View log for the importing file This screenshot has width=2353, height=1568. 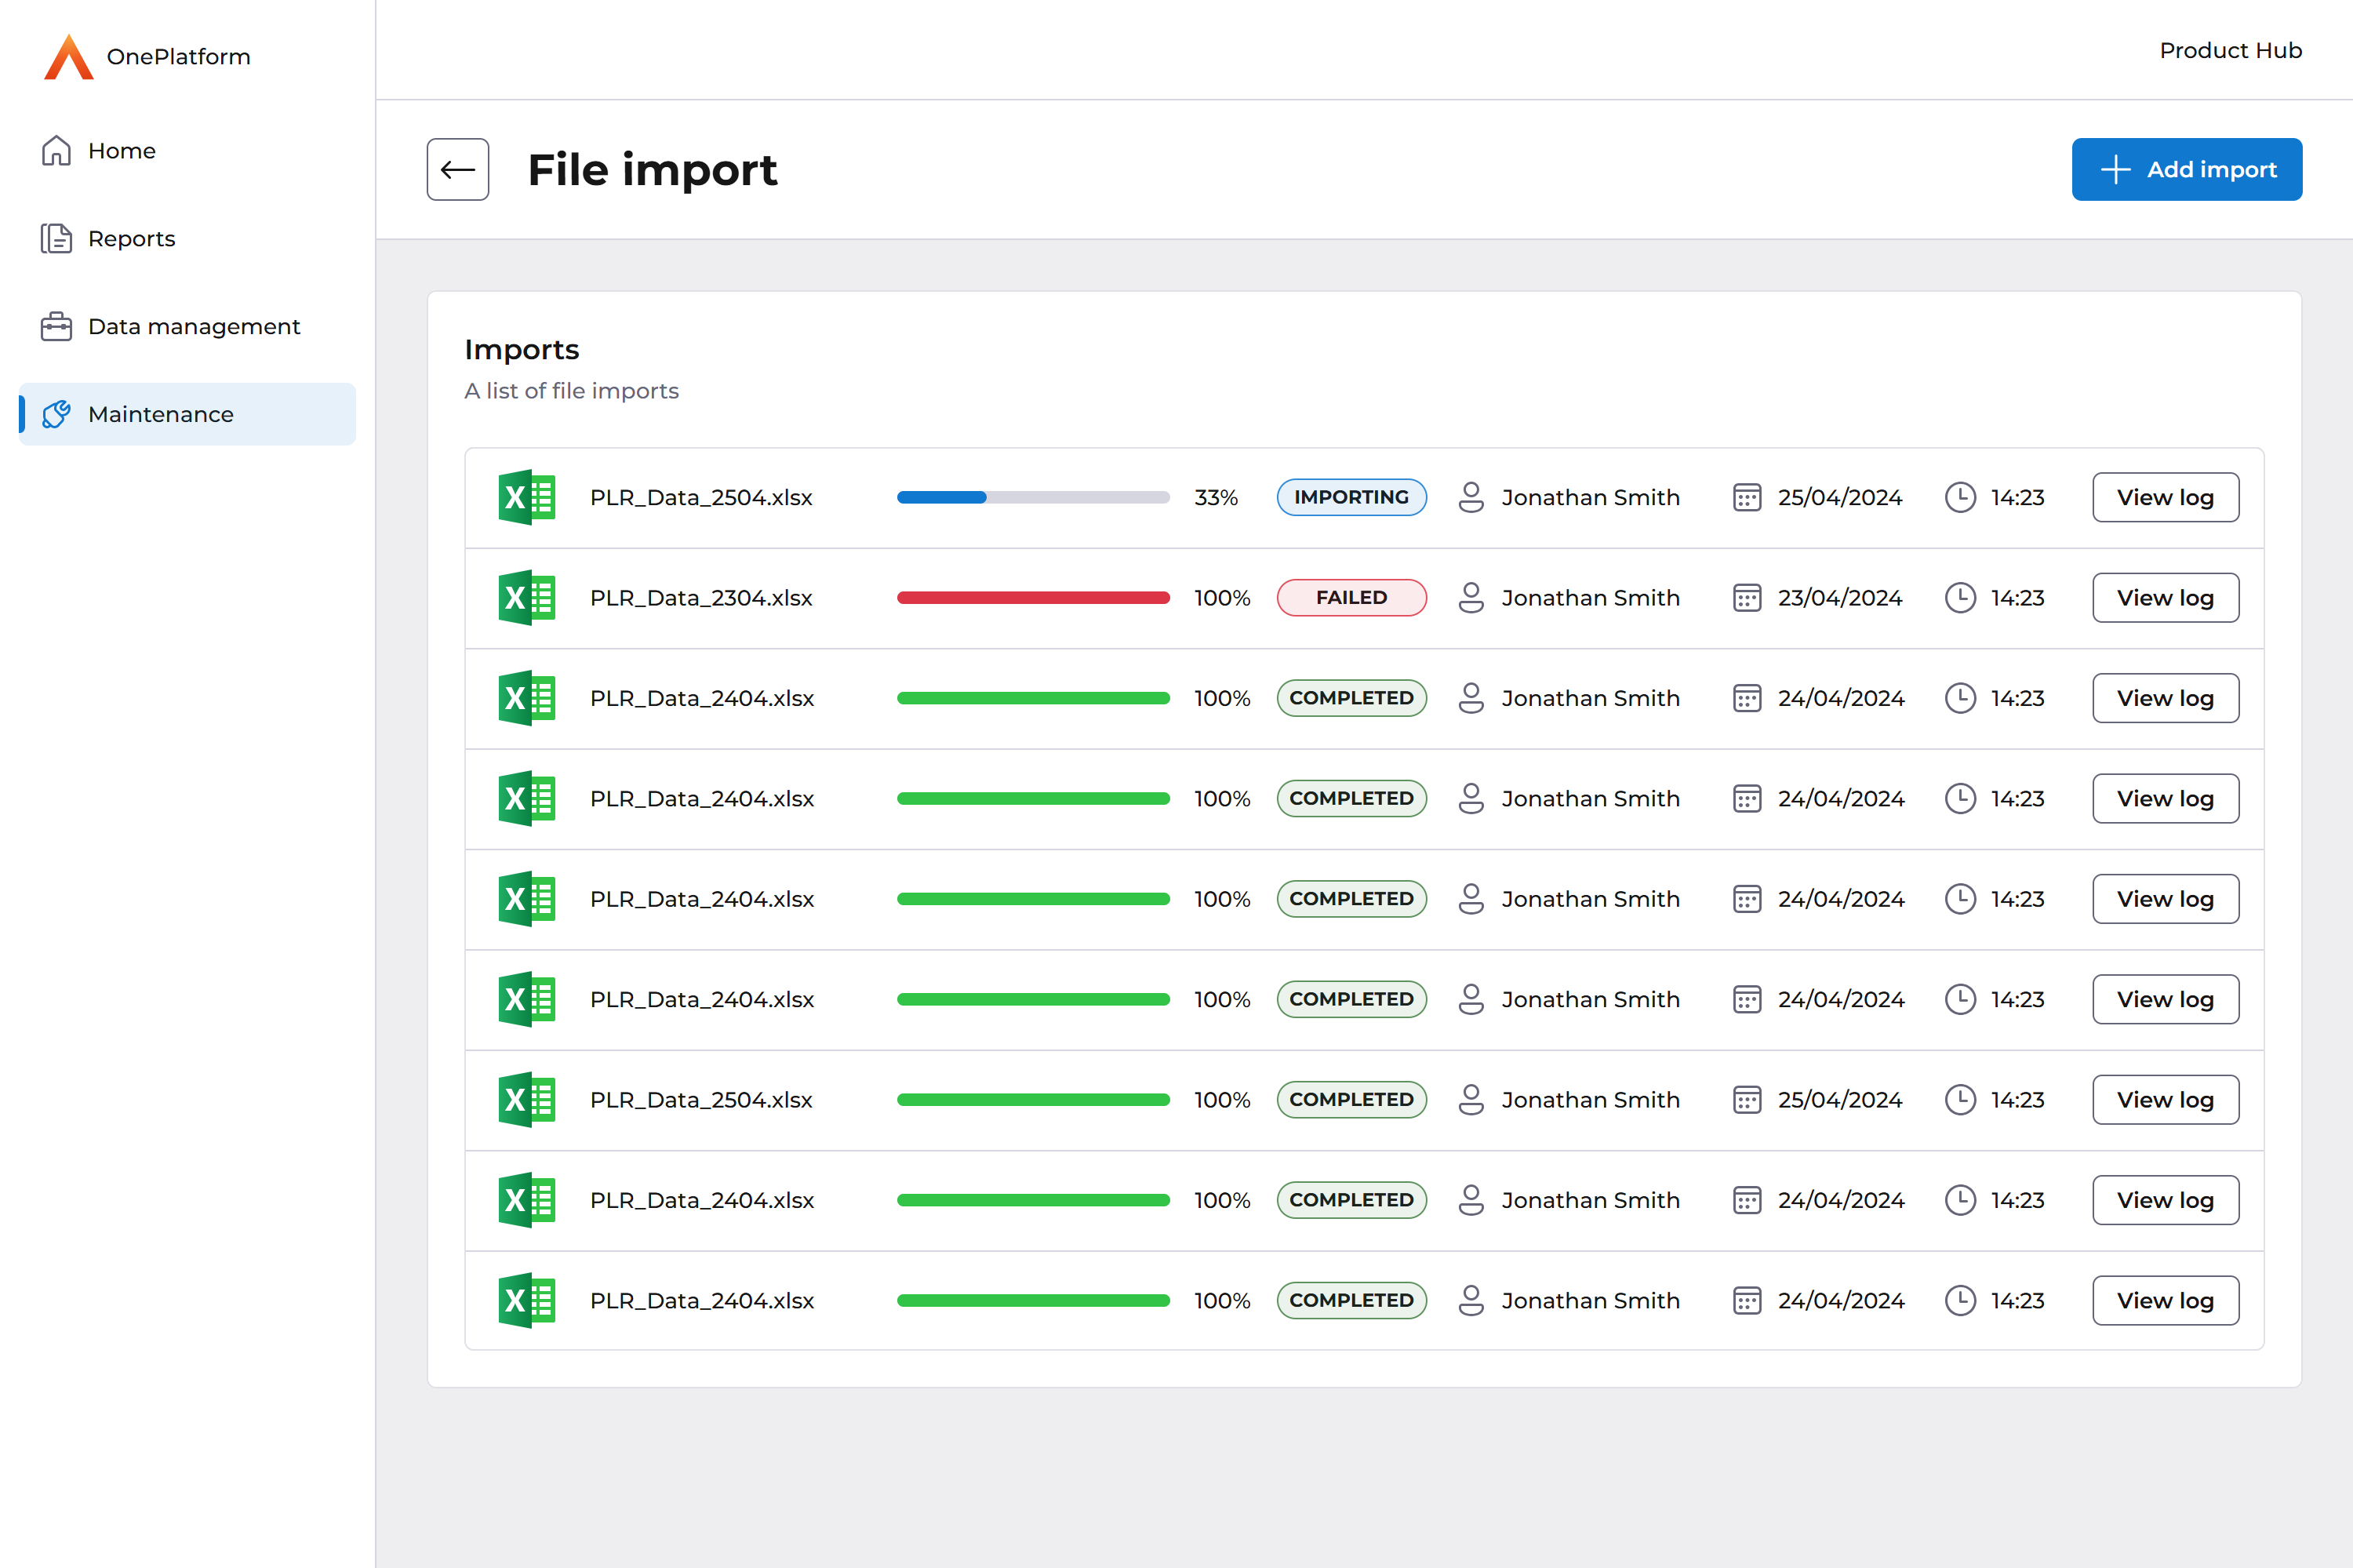pyautogui.click(x=2165, y=498)
